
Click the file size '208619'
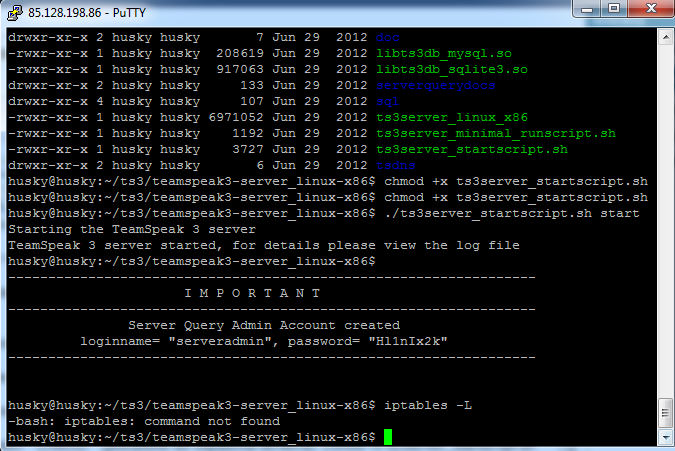(x=240, y=53)
